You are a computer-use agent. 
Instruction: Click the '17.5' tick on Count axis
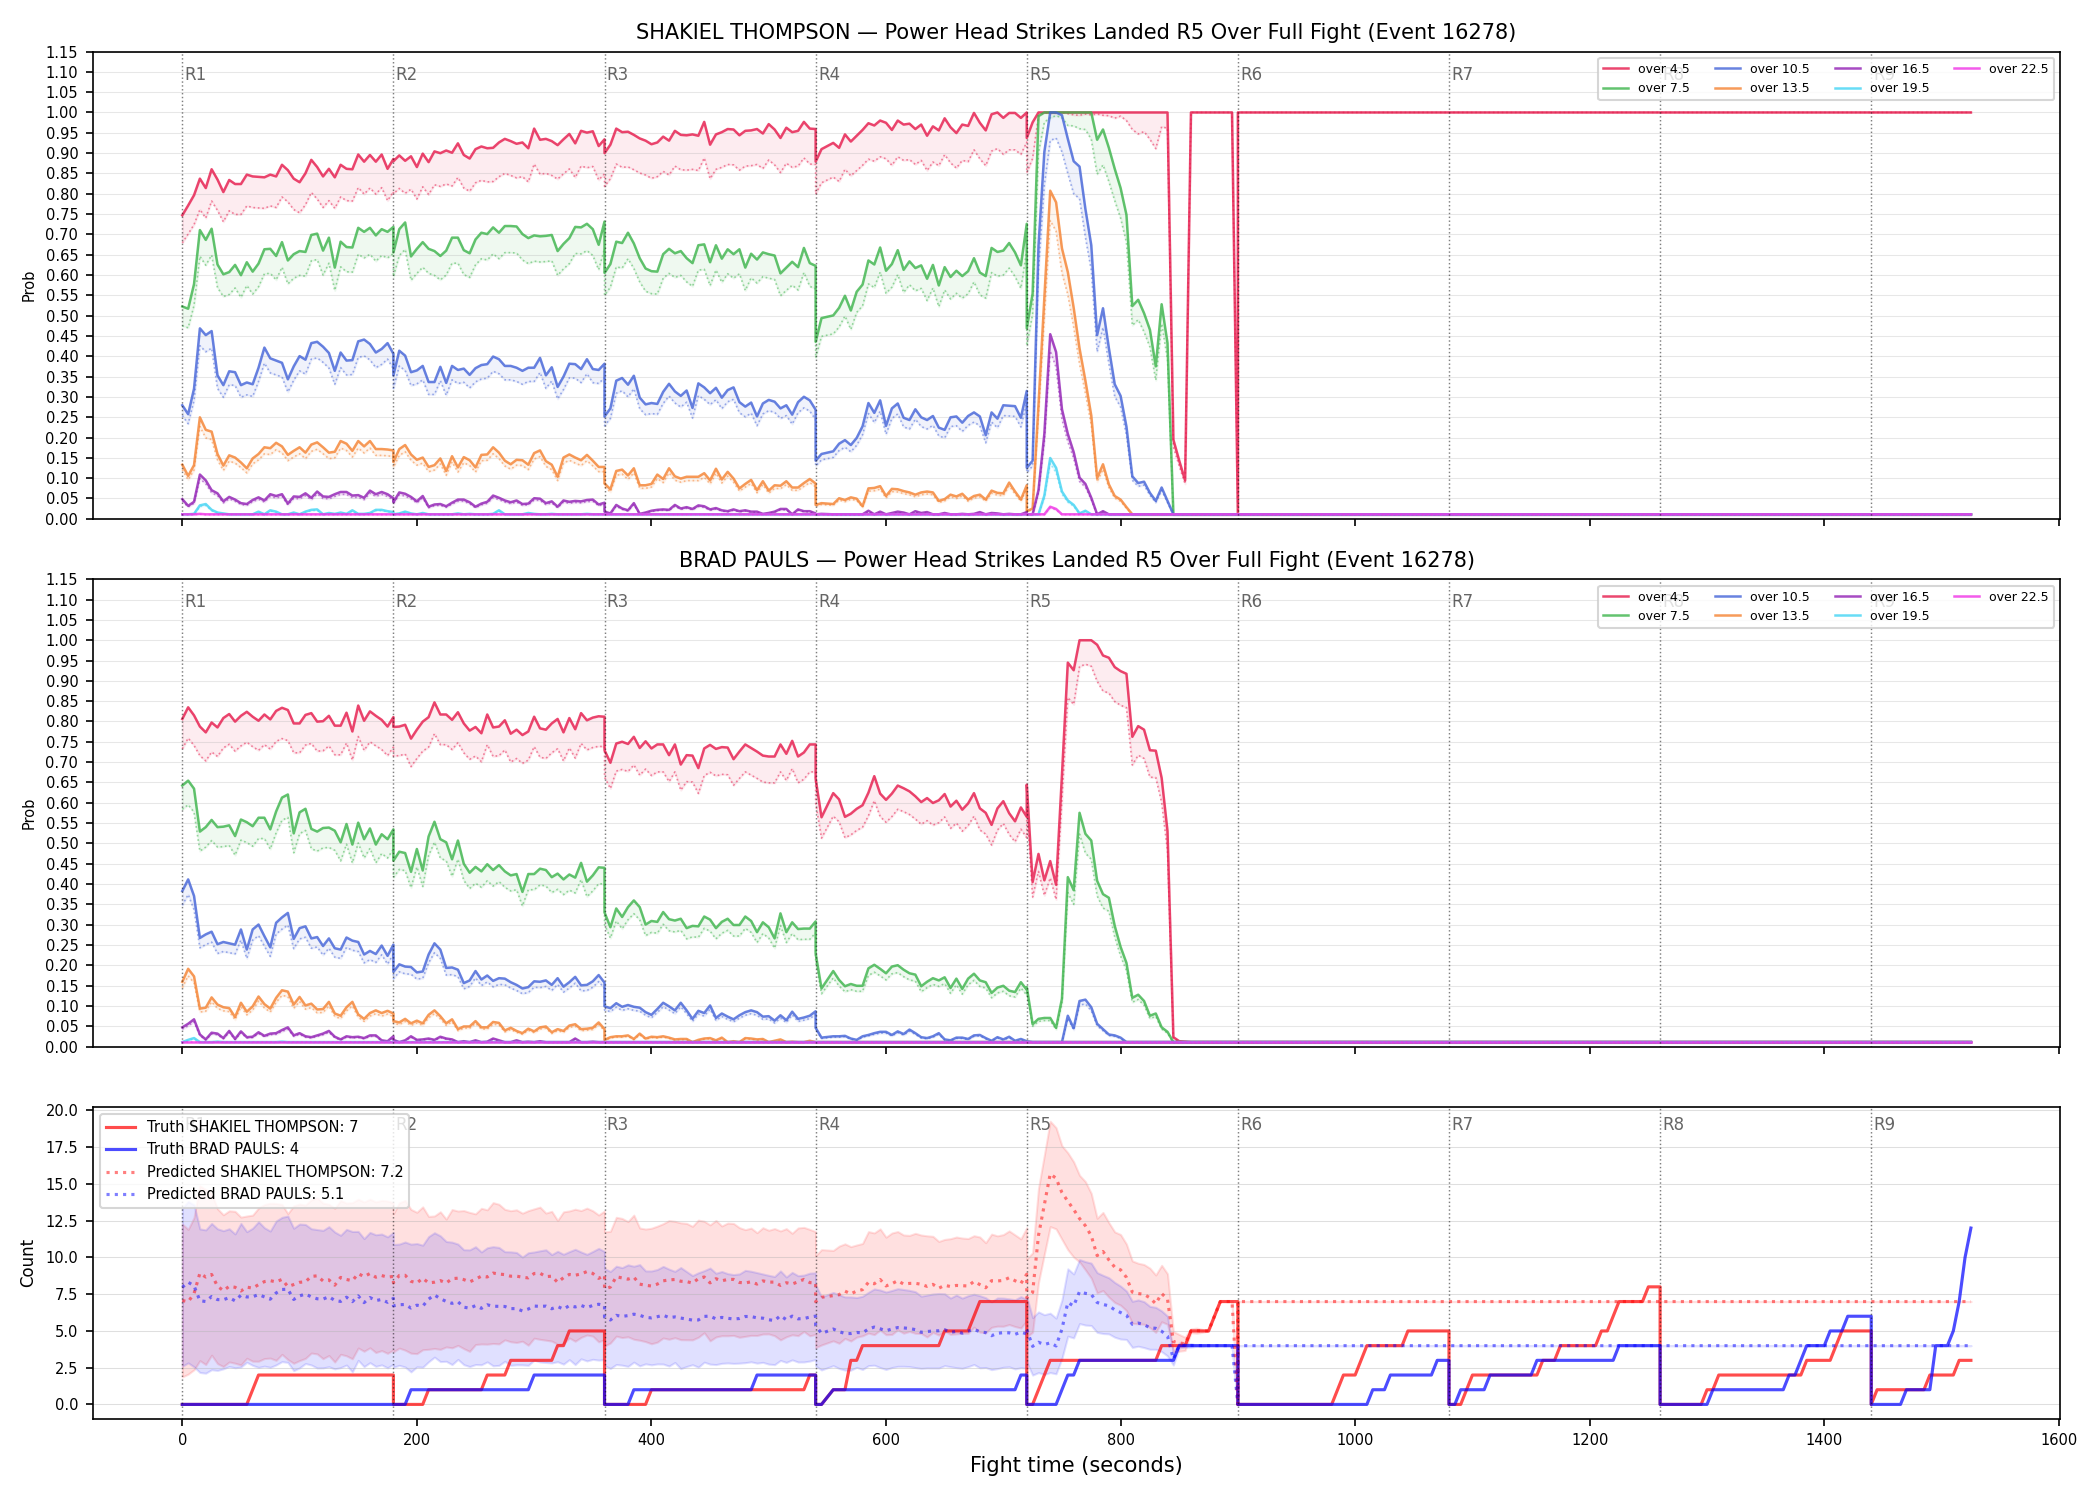click(62, 1147)
